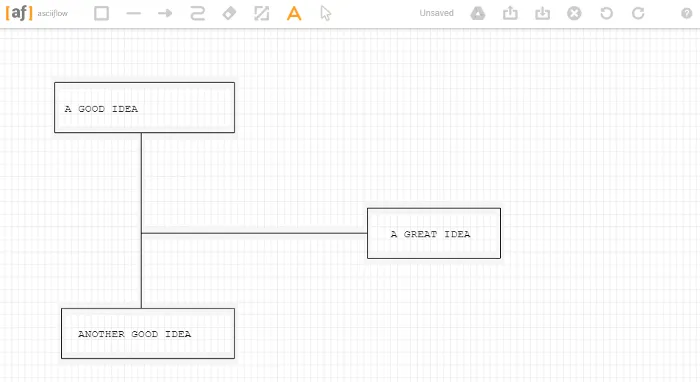Select the Box drawing tool
Image resolution: width=700 pixels, height=382 pixels.
[x=101, y=13]
